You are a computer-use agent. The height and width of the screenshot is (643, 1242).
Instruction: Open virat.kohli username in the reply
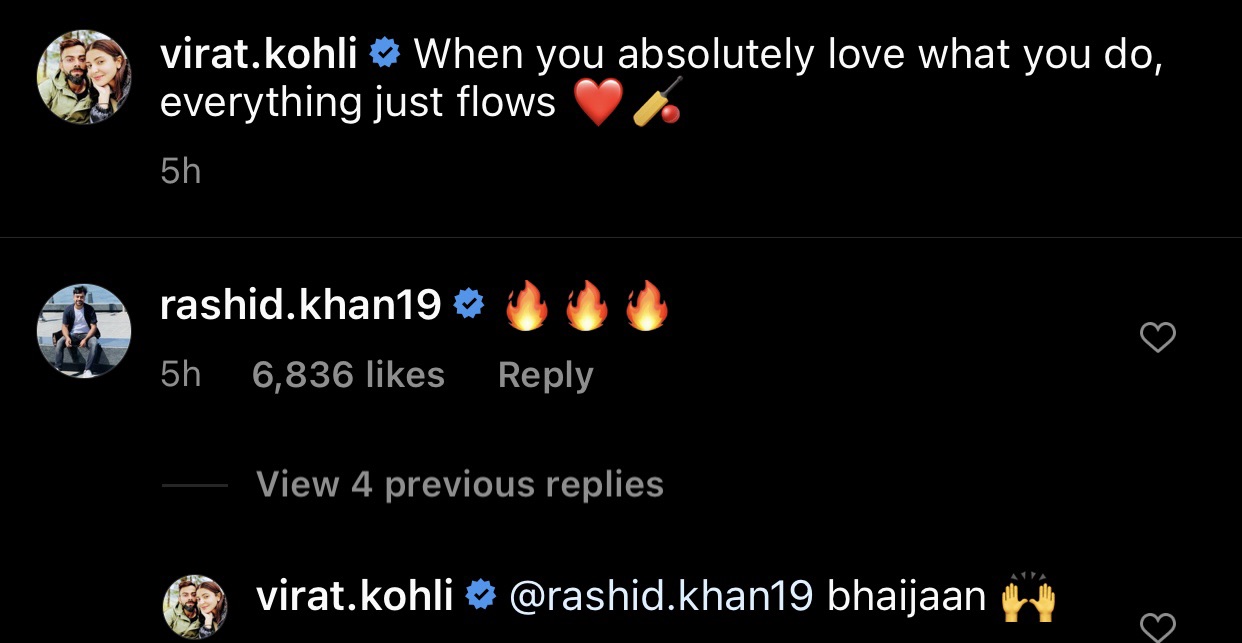pyautogui.click(x=355, y=597)
